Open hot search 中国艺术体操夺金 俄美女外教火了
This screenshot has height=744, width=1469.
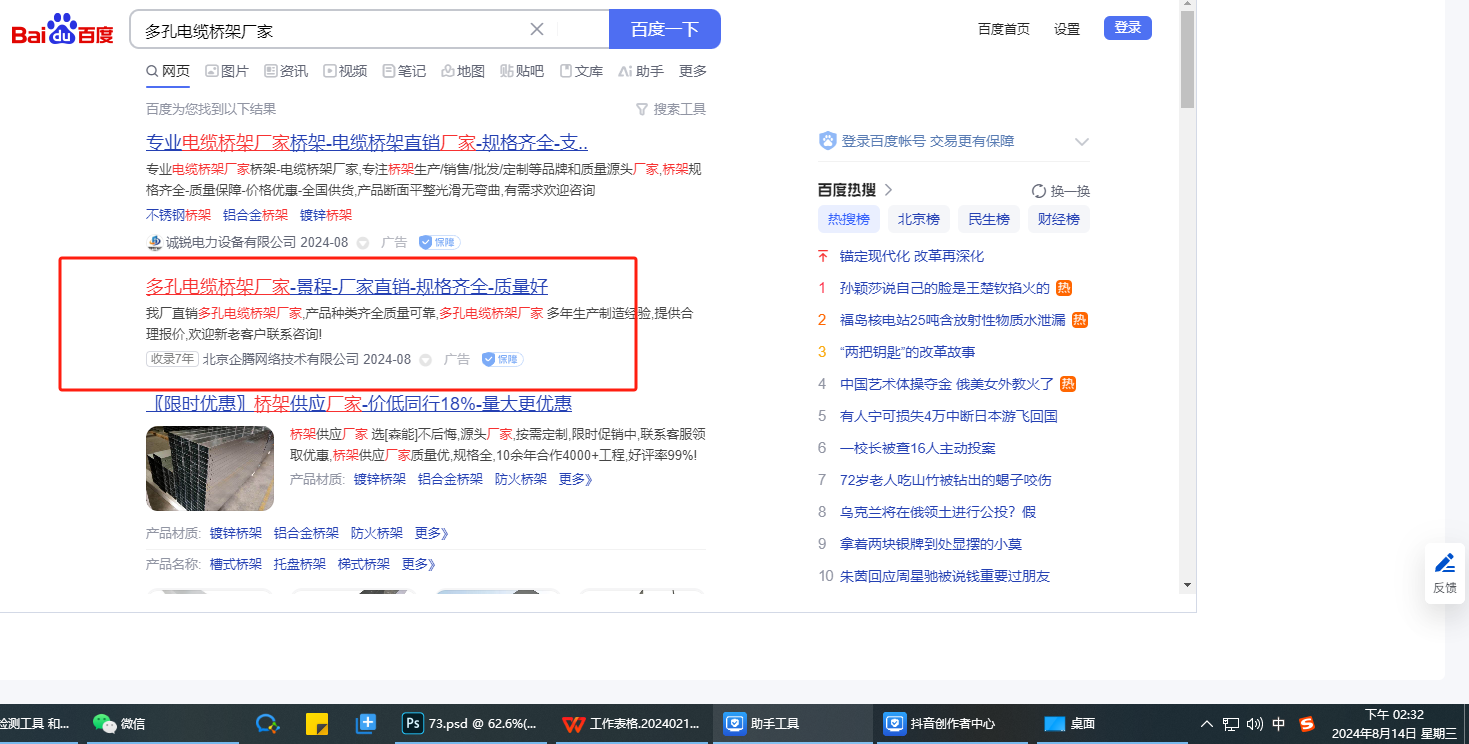[947, 384]
